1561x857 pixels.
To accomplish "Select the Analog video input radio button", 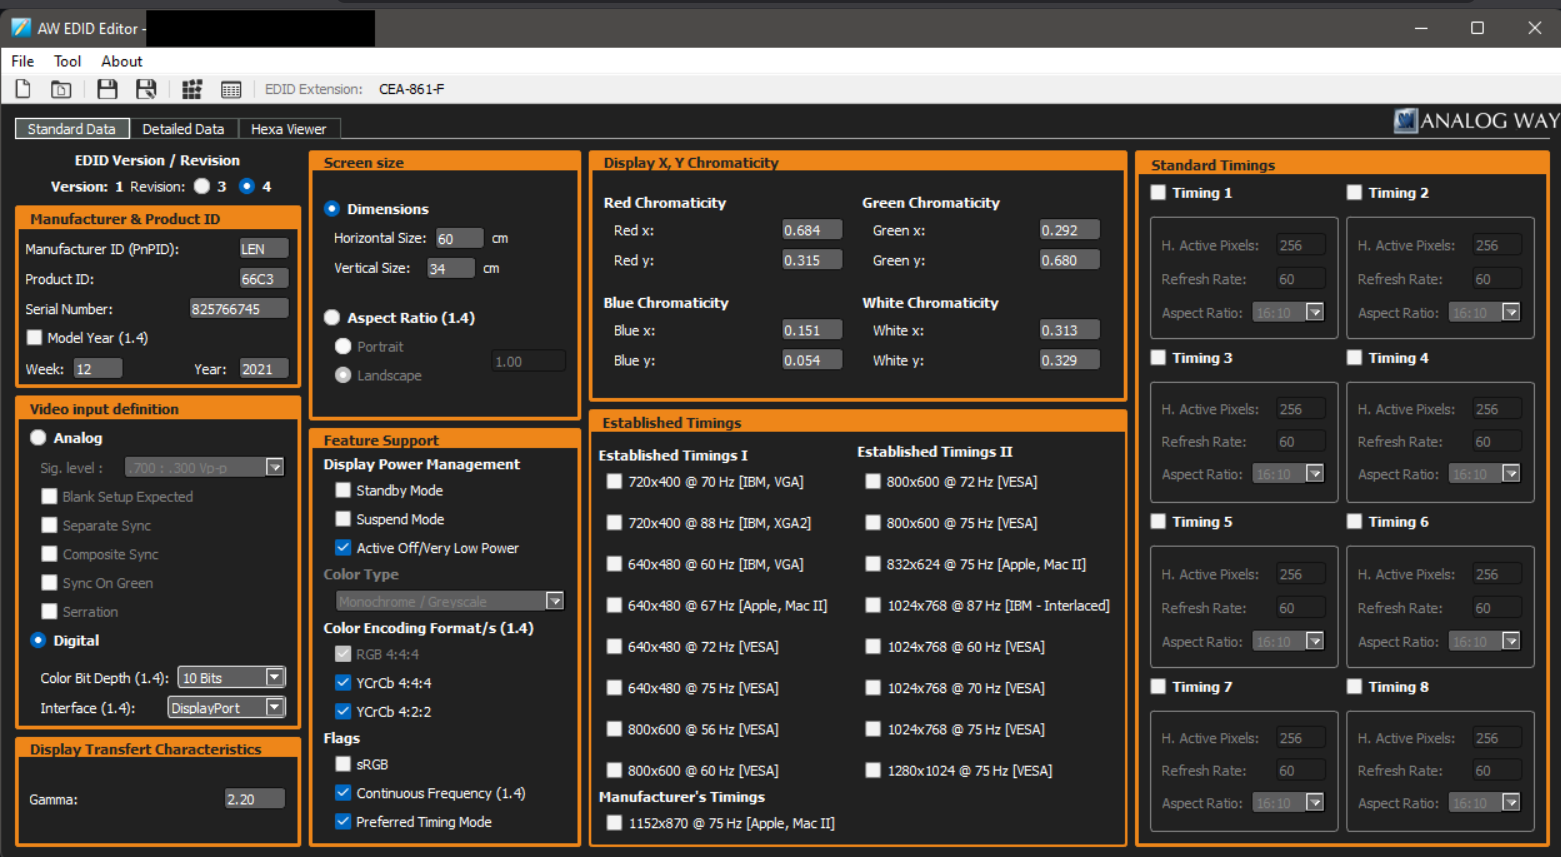I will 37,437.
